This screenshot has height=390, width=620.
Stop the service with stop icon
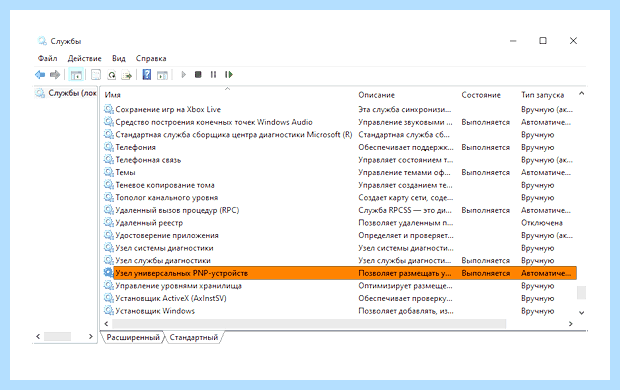click(x=198, y=74)
